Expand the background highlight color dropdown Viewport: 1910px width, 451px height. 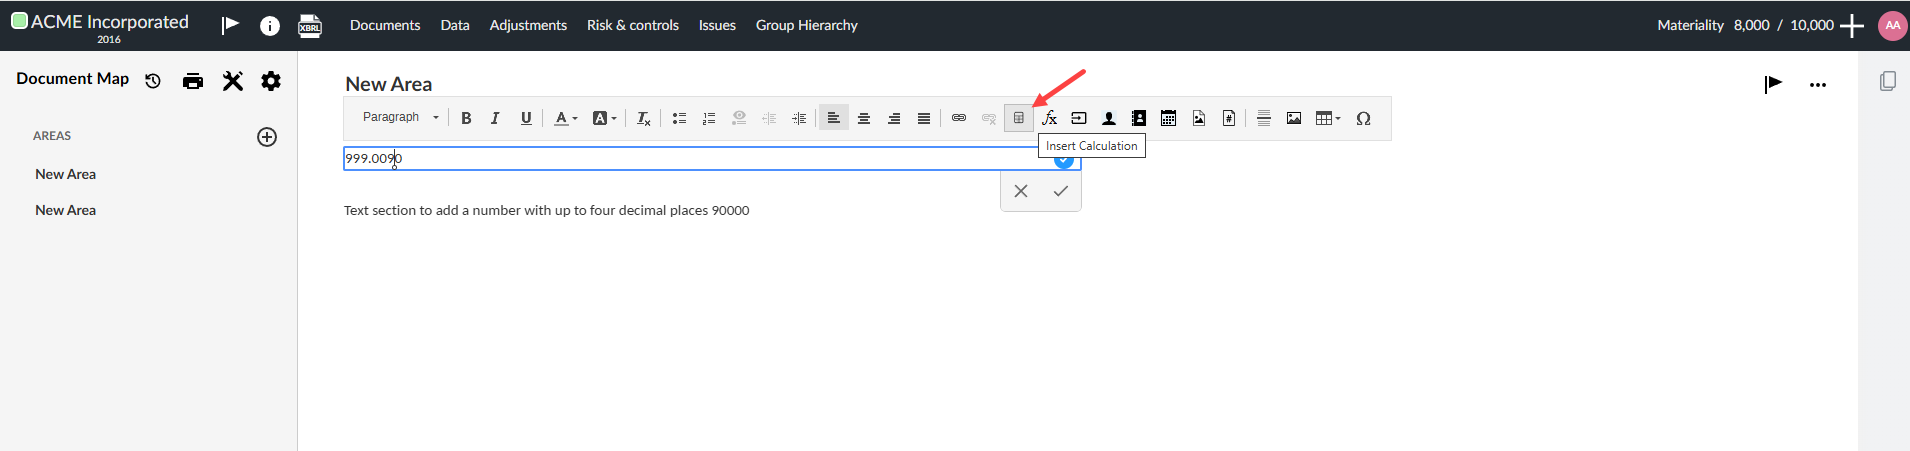[x=614, y=118]
